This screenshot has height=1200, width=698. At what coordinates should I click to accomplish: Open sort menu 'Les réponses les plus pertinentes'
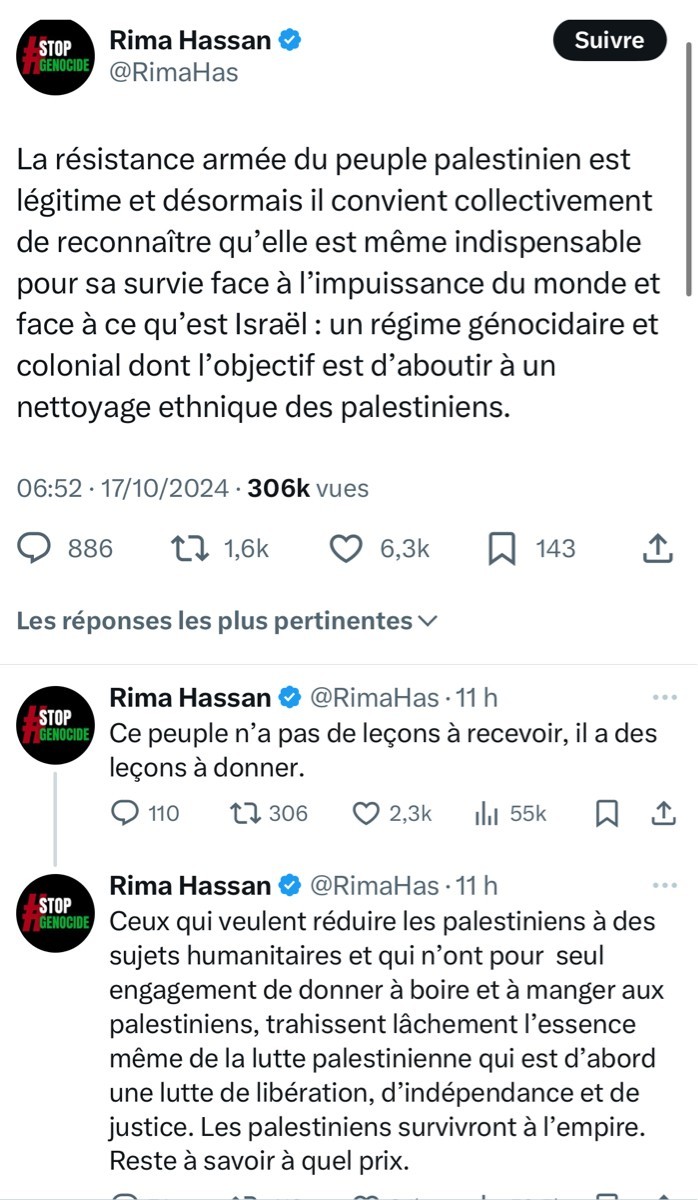point(227,621)
